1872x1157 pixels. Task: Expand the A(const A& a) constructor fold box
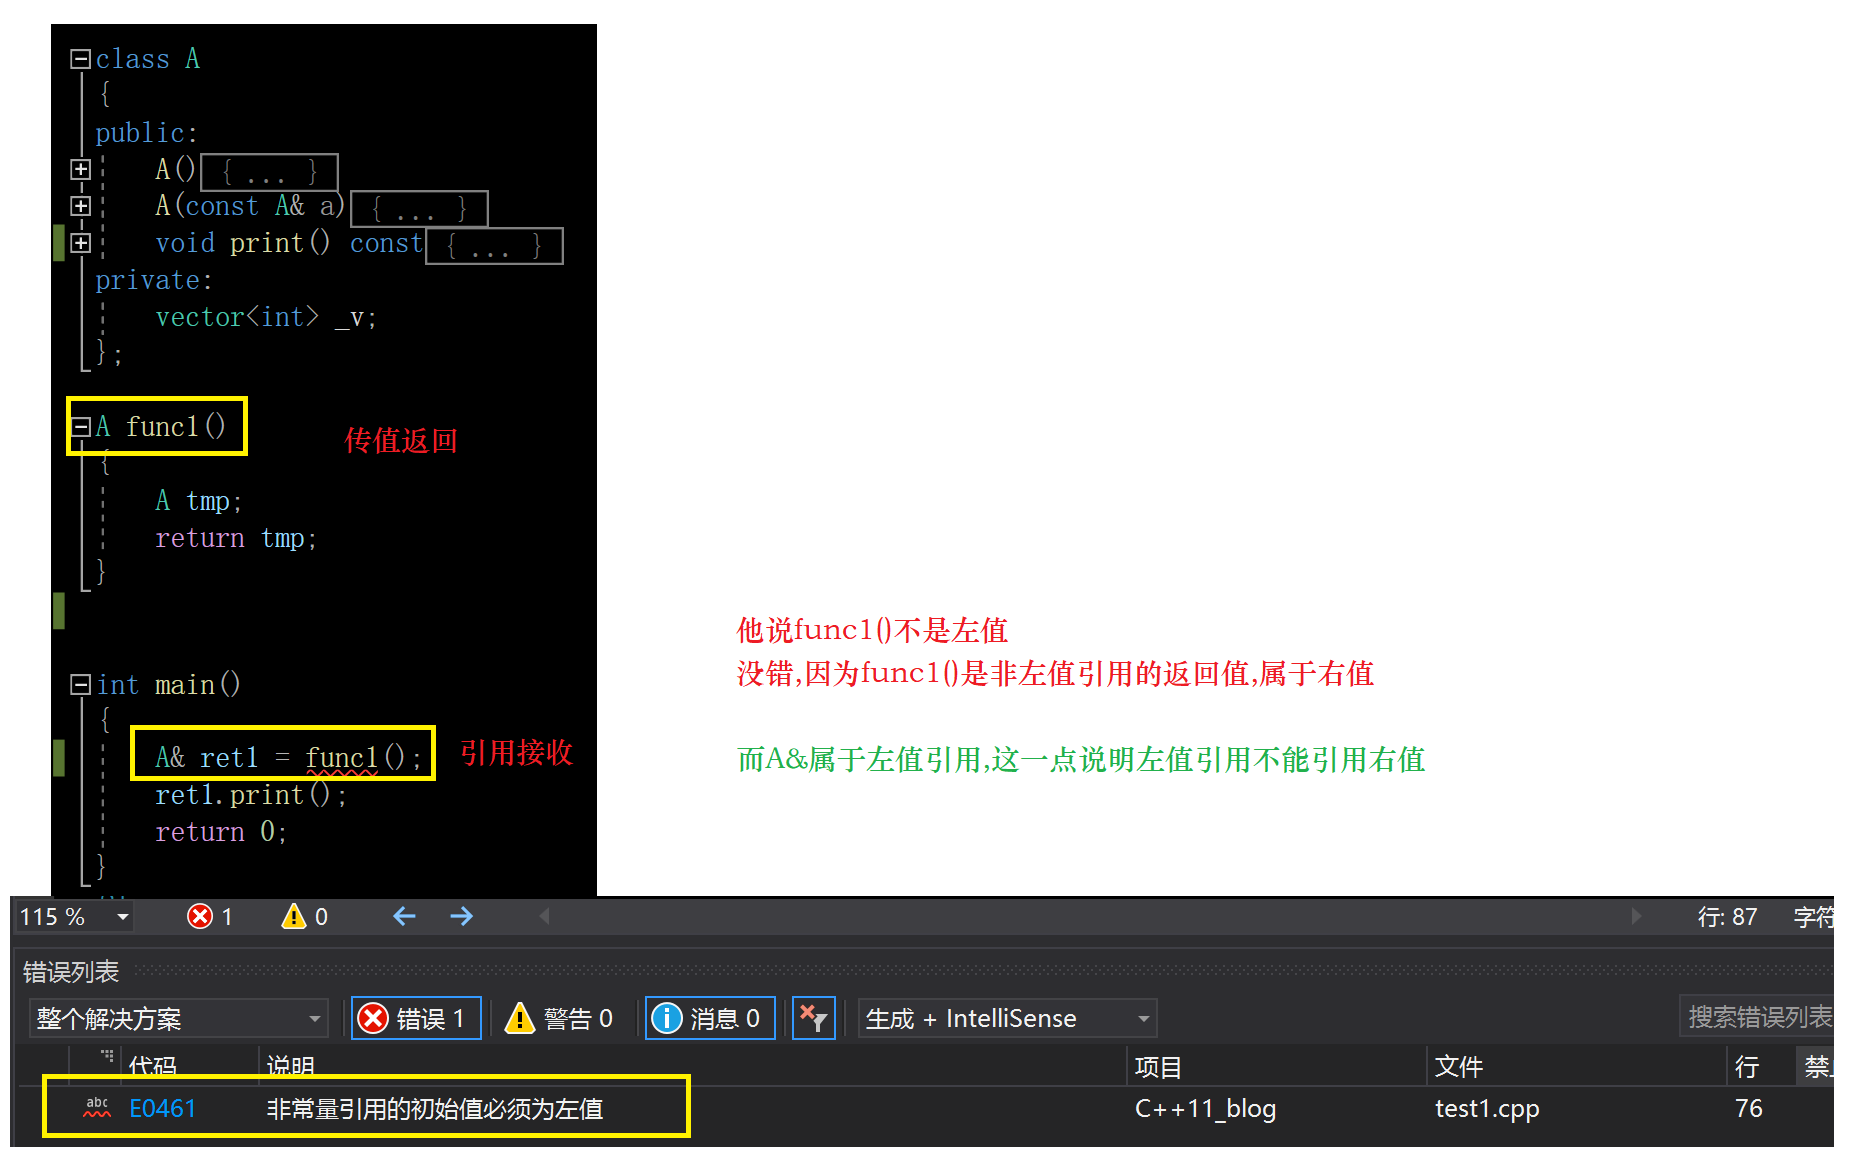[81, 205]
